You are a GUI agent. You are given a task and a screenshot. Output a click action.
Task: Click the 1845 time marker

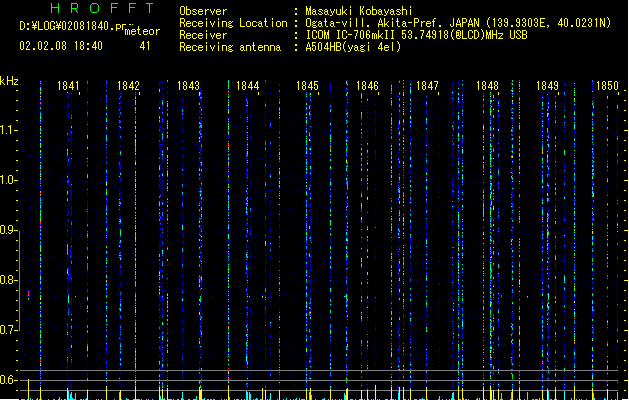pyautogui.click(x=307, y=86)
